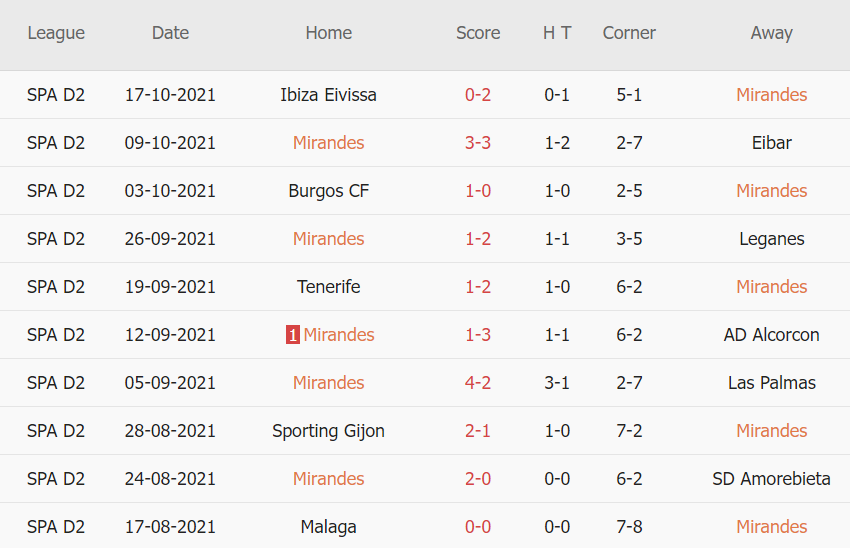Open the Malaga home team link

coord(329,527)
